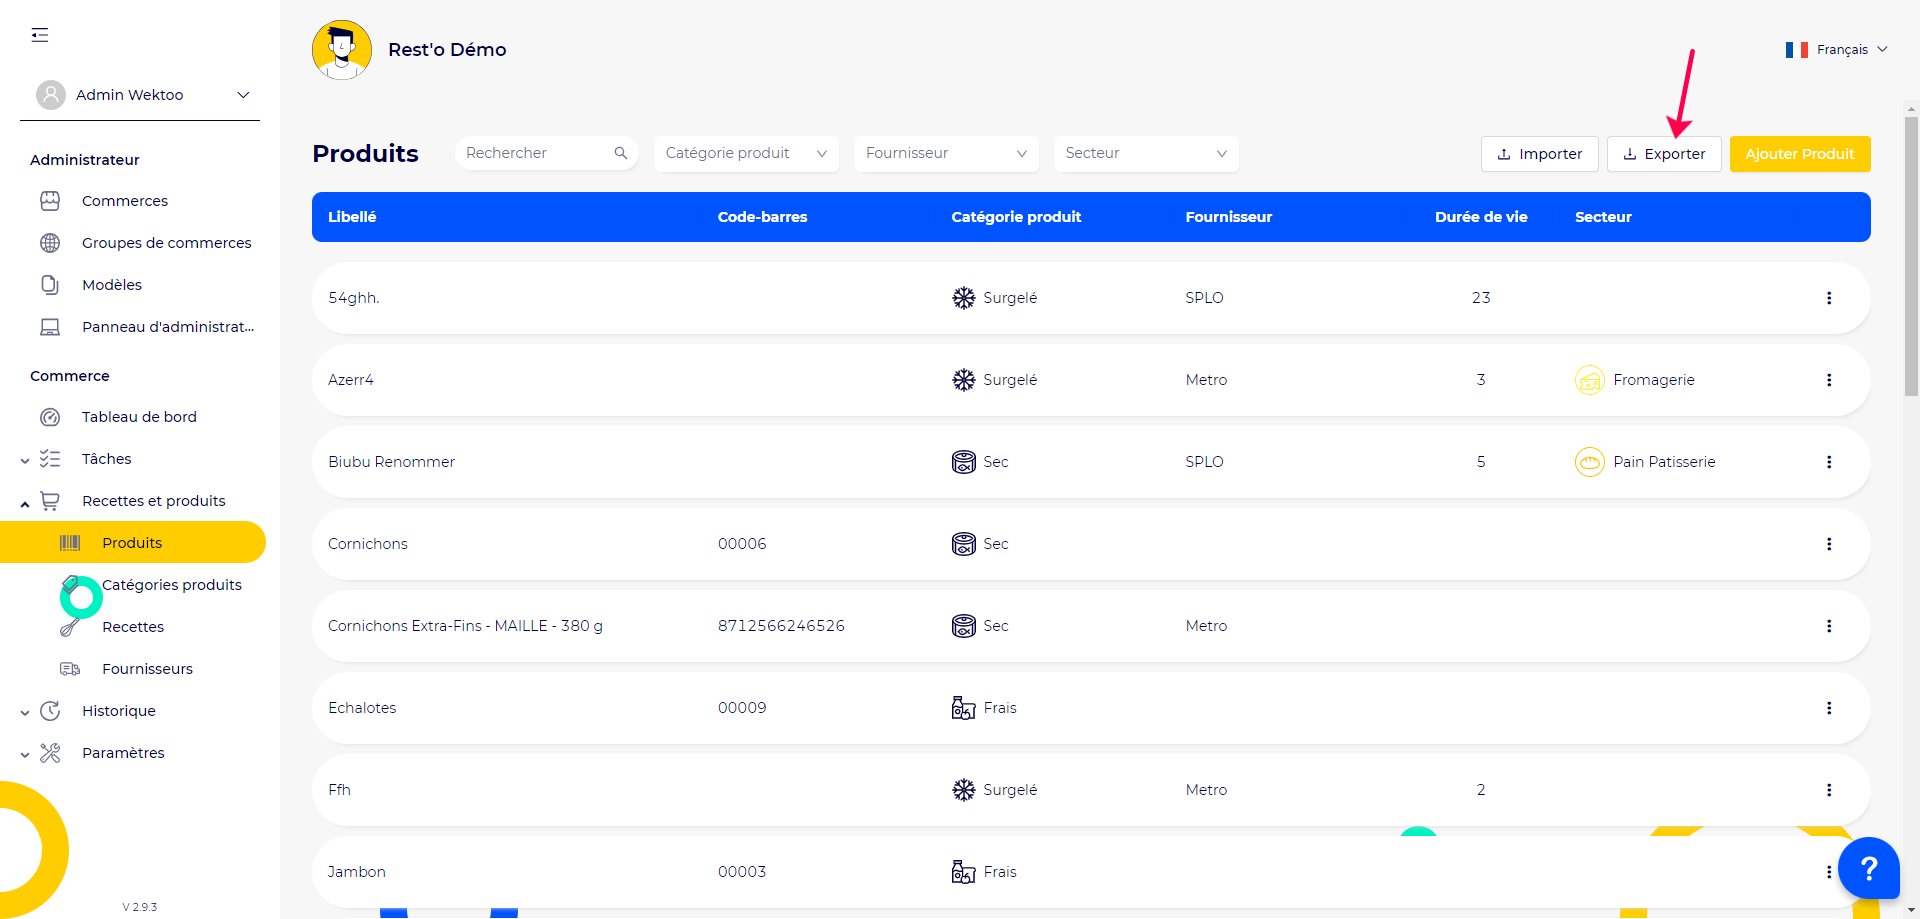
Task: Click the Frais category icon in Echalotes row
Action: (x=963, y=708)
